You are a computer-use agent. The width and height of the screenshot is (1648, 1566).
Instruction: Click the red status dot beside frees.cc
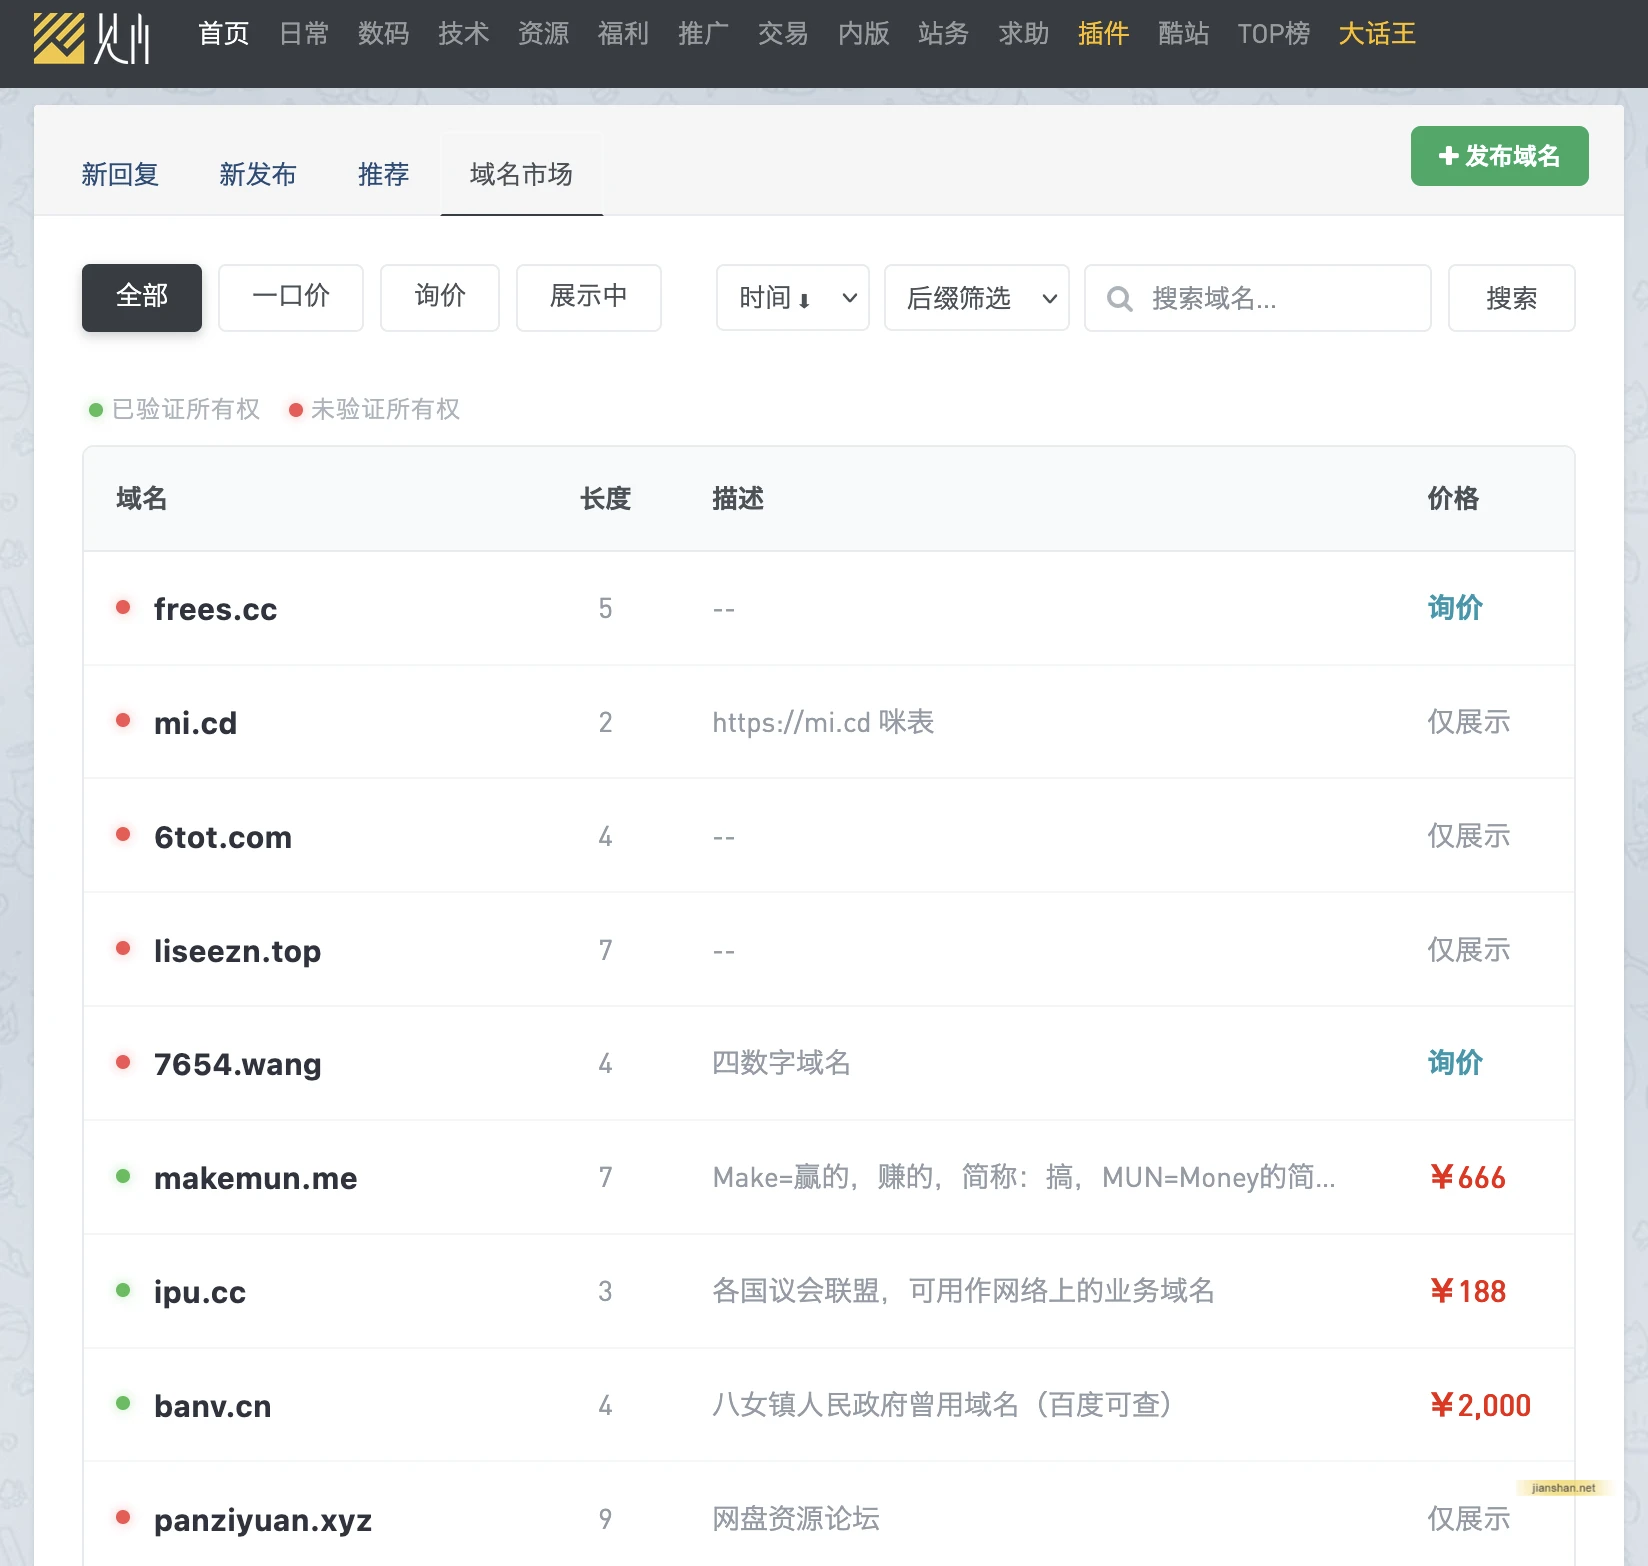[x=123, y=607]
